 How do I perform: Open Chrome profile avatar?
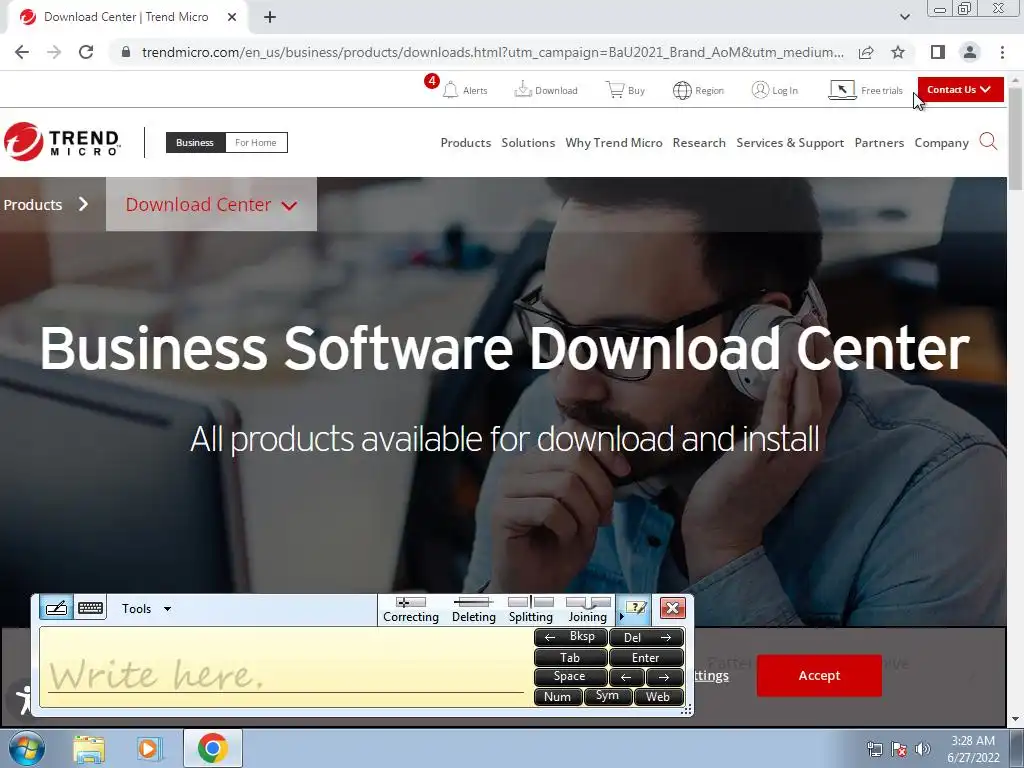tap(970, 52)
